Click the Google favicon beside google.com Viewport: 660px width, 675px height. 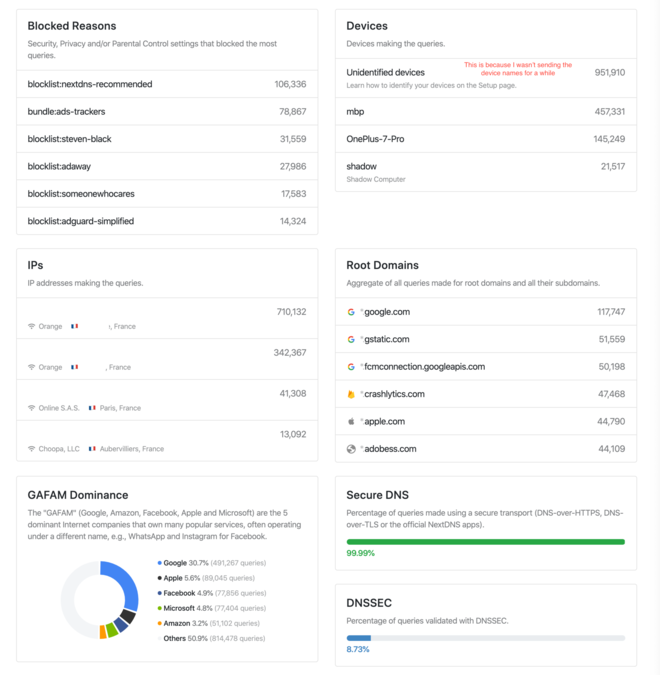click(x=351, y=312)
